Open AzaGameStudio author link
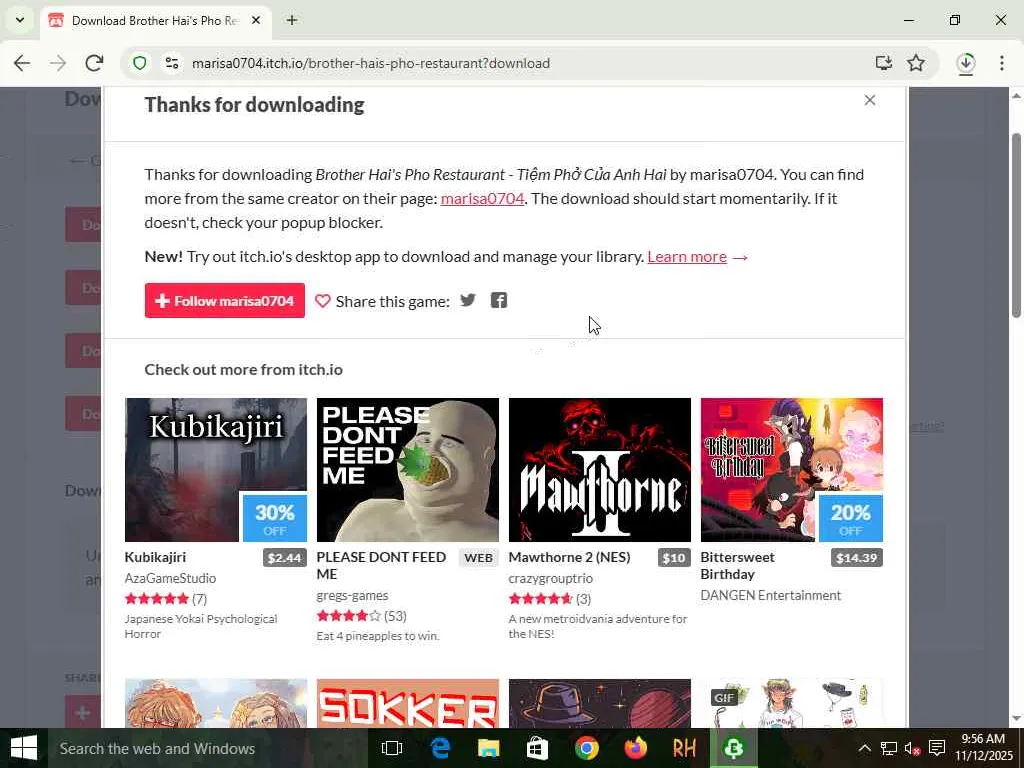This screenshot has width=1024, height=768. (170, 578)
